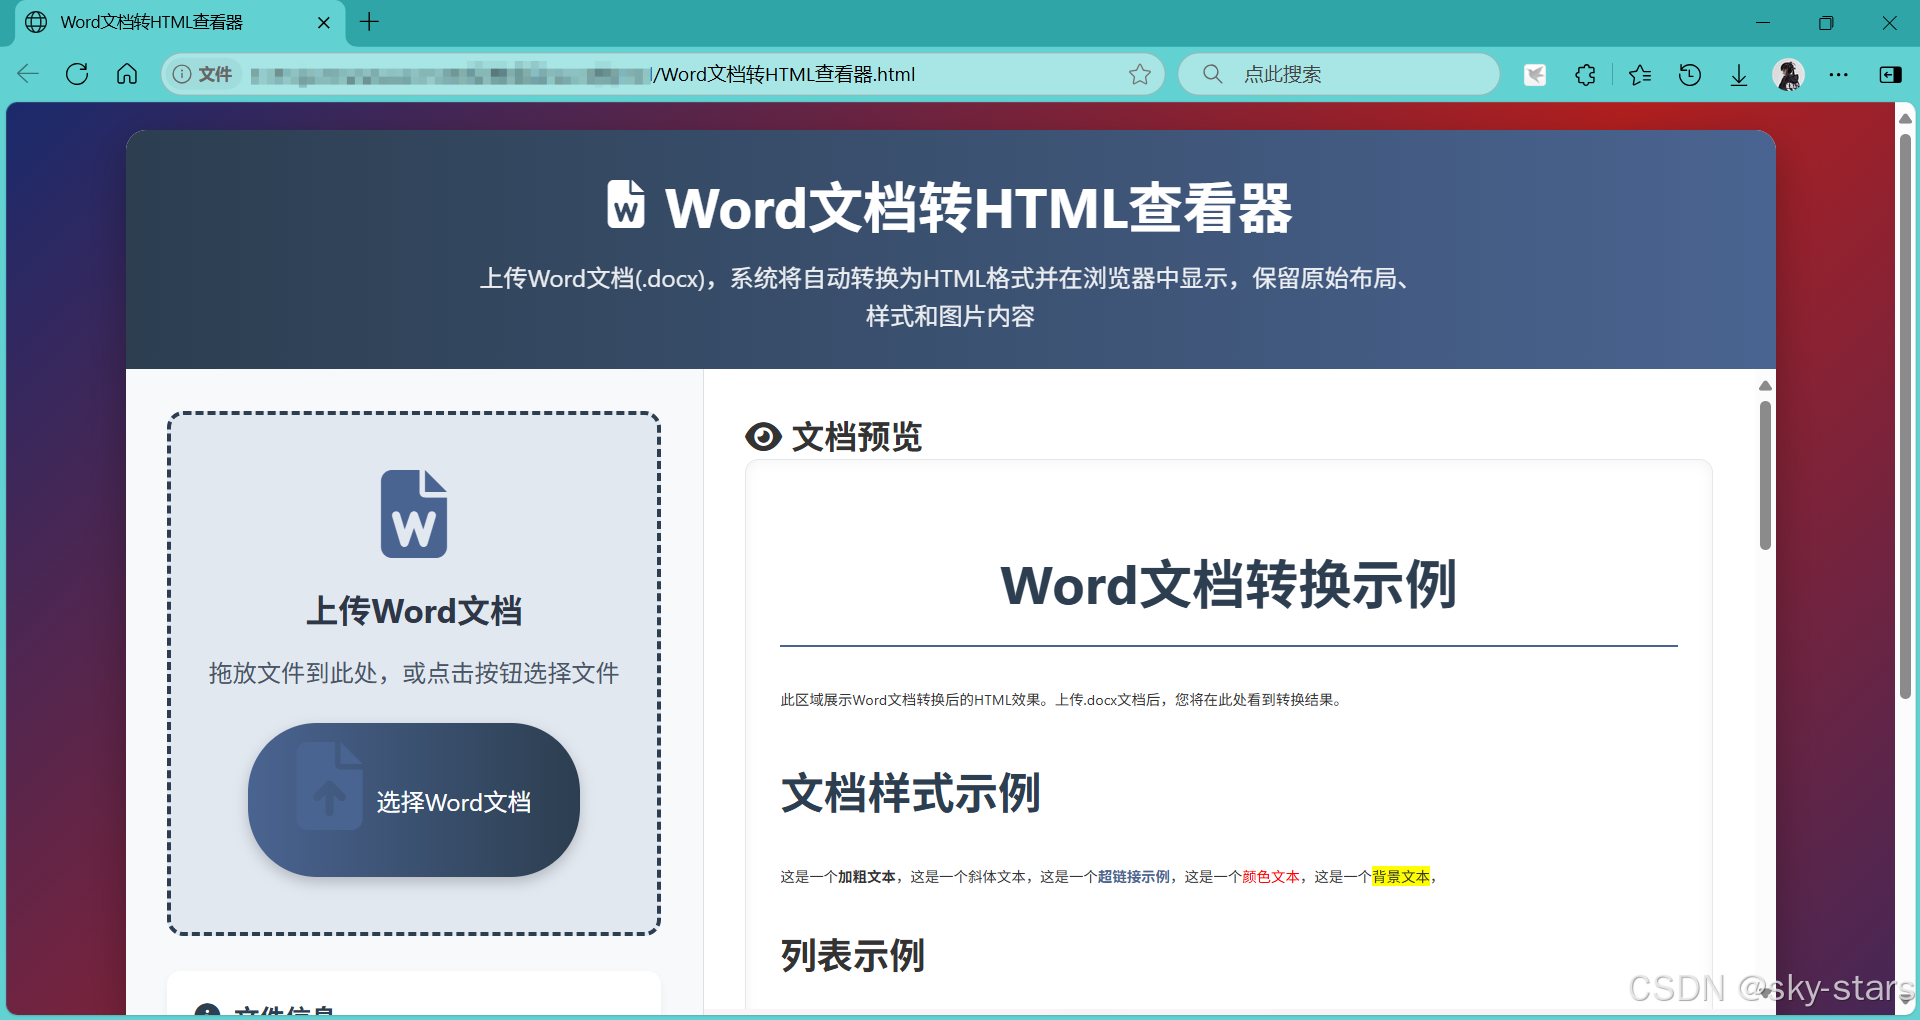This screenshot has width=1920, height=1020.
Task: Click the 选择Word文档 upload button
Action: [414, 800]
